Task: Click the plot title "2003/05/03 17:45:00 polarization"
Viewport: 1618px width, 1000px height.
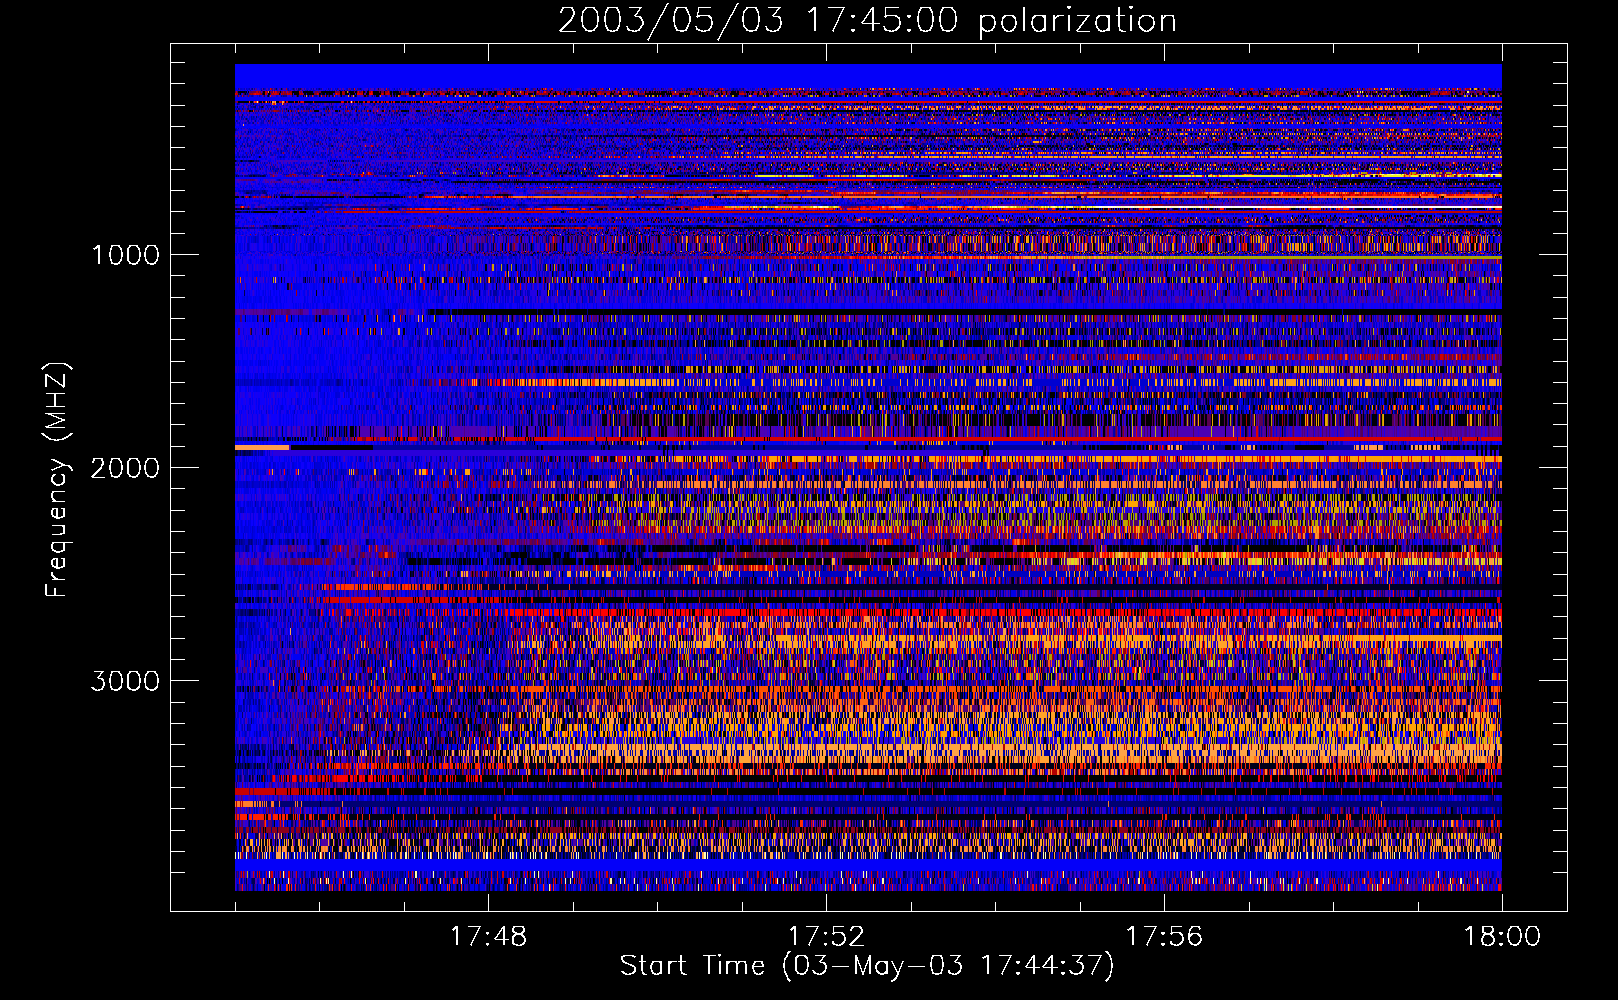Action: point(867,21)
